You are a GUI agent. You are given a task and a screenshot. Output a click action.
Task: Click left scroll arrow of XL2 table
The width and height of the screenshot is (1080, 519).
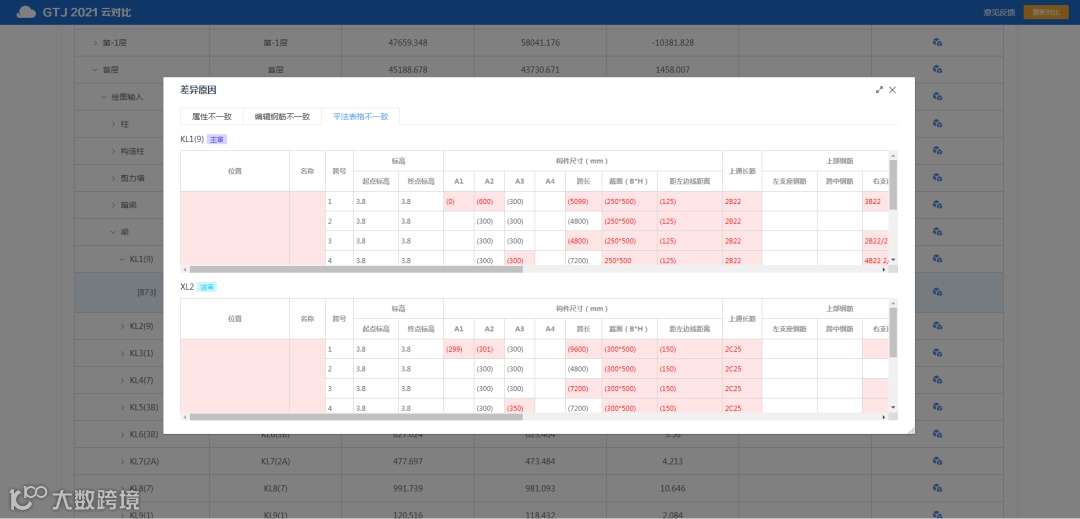point(184,417)
